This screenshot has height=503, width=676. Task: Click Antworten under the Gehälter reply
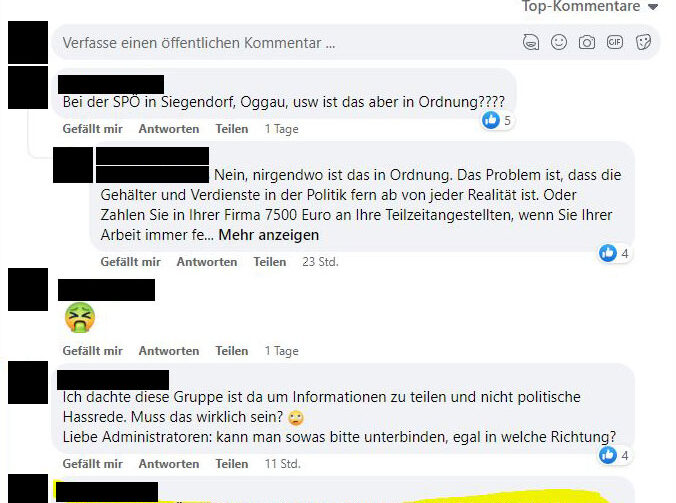click(207, 262)
